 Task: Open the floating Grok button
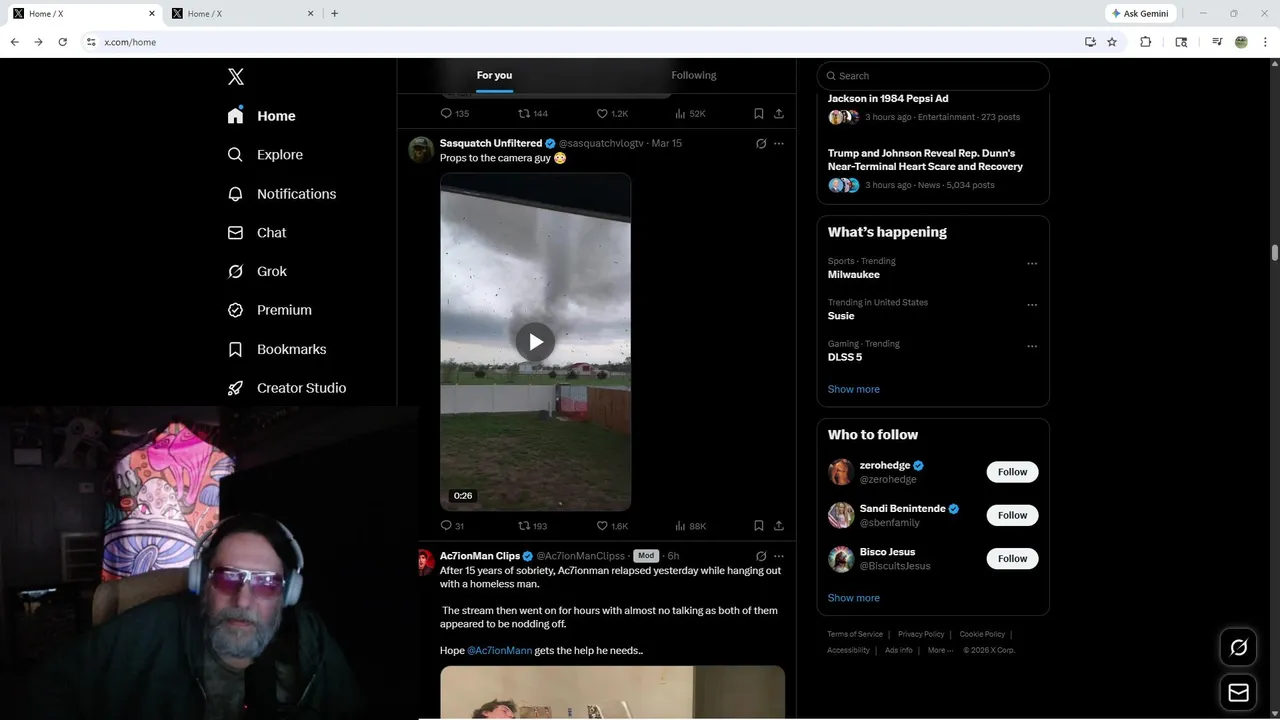(x=1239, y=648)
